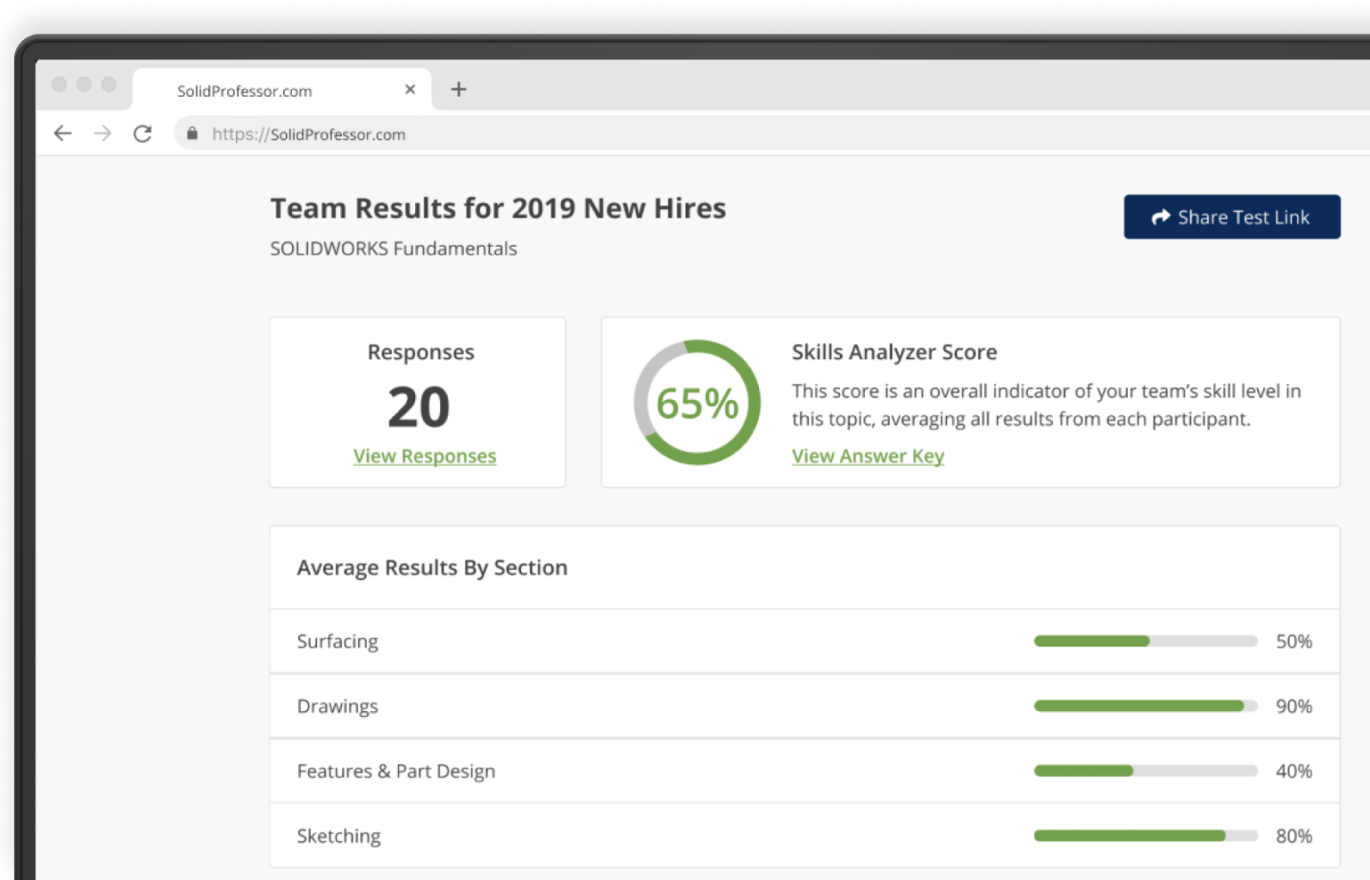Reload the page with refresh icon
This screenshot has height=880, width=1370.
click(x=143, y=134)
